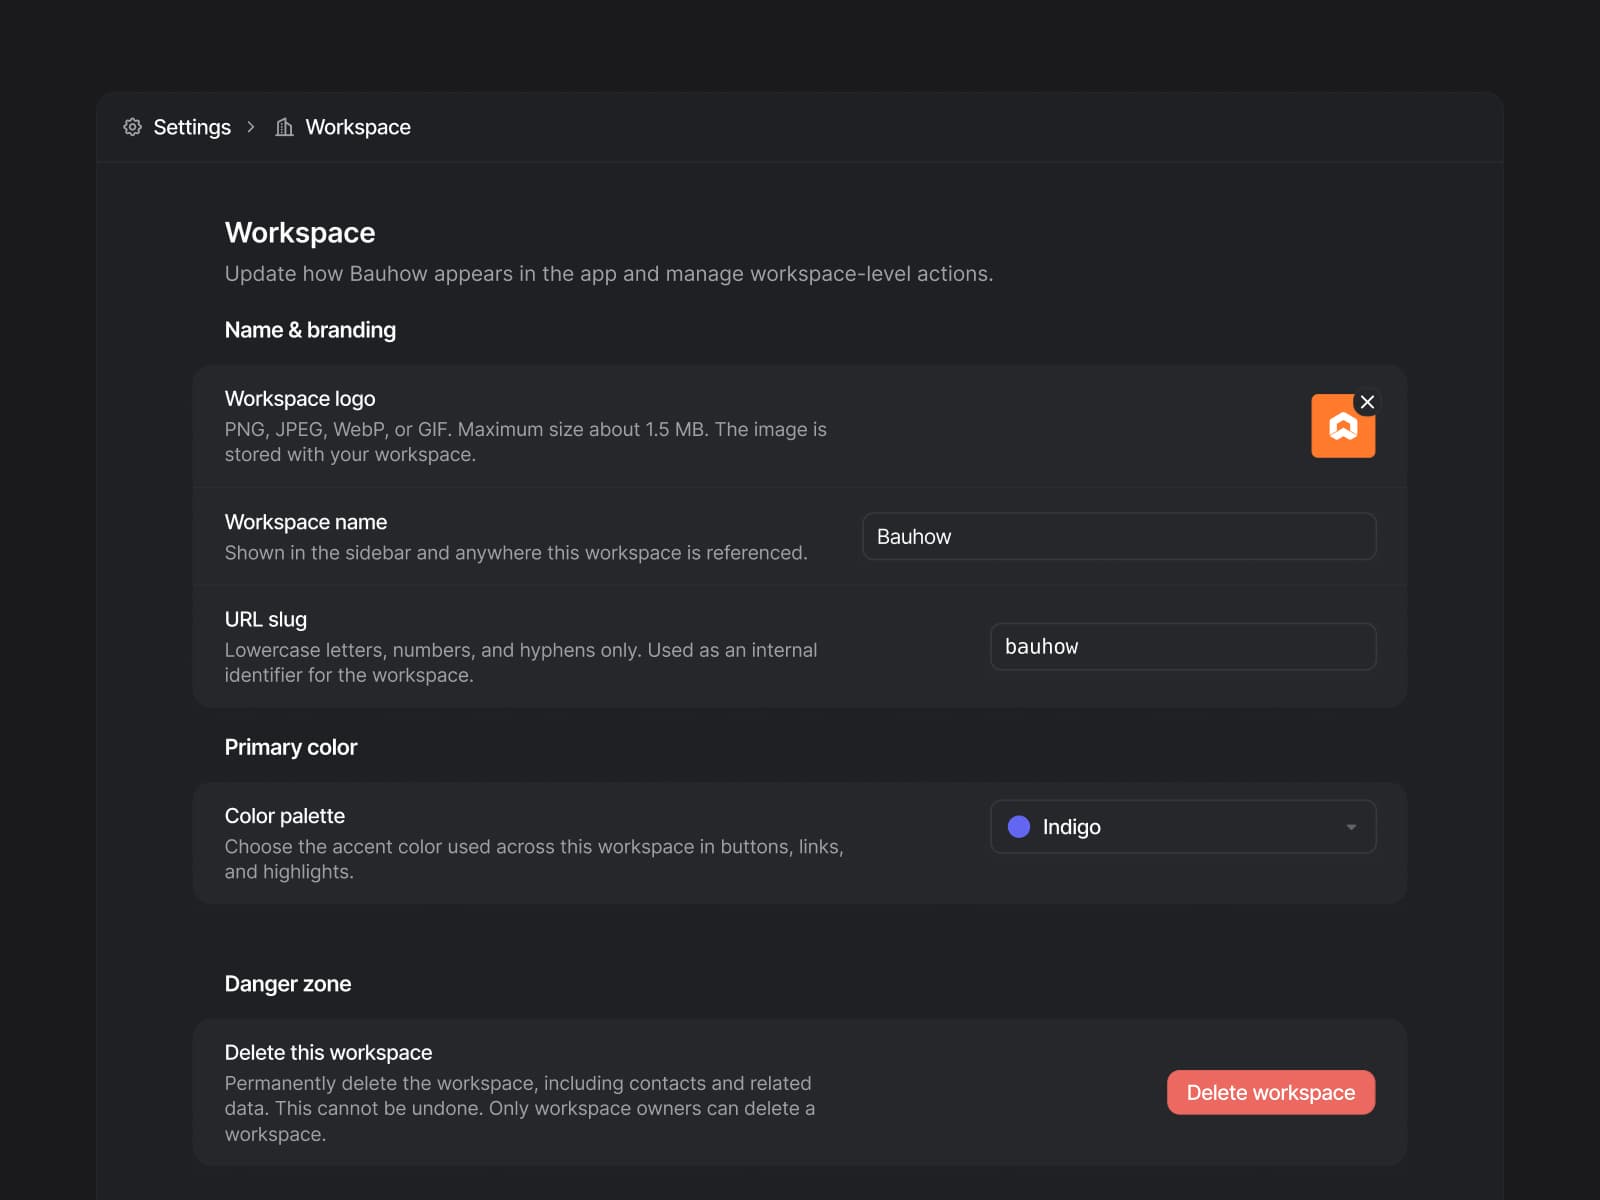Focus the URL slug field containing bauhow

(1183, 646)
